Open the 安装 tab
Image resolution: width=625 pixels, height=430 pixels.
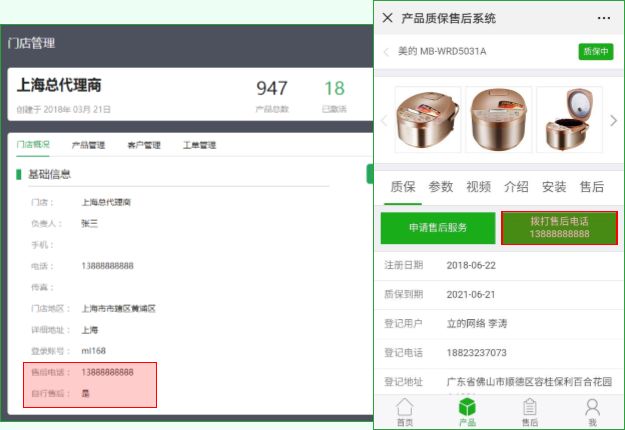554,186
